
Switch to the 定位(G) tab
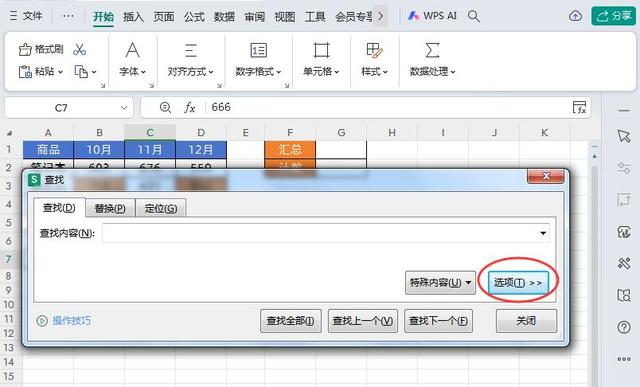coord(161,209)
